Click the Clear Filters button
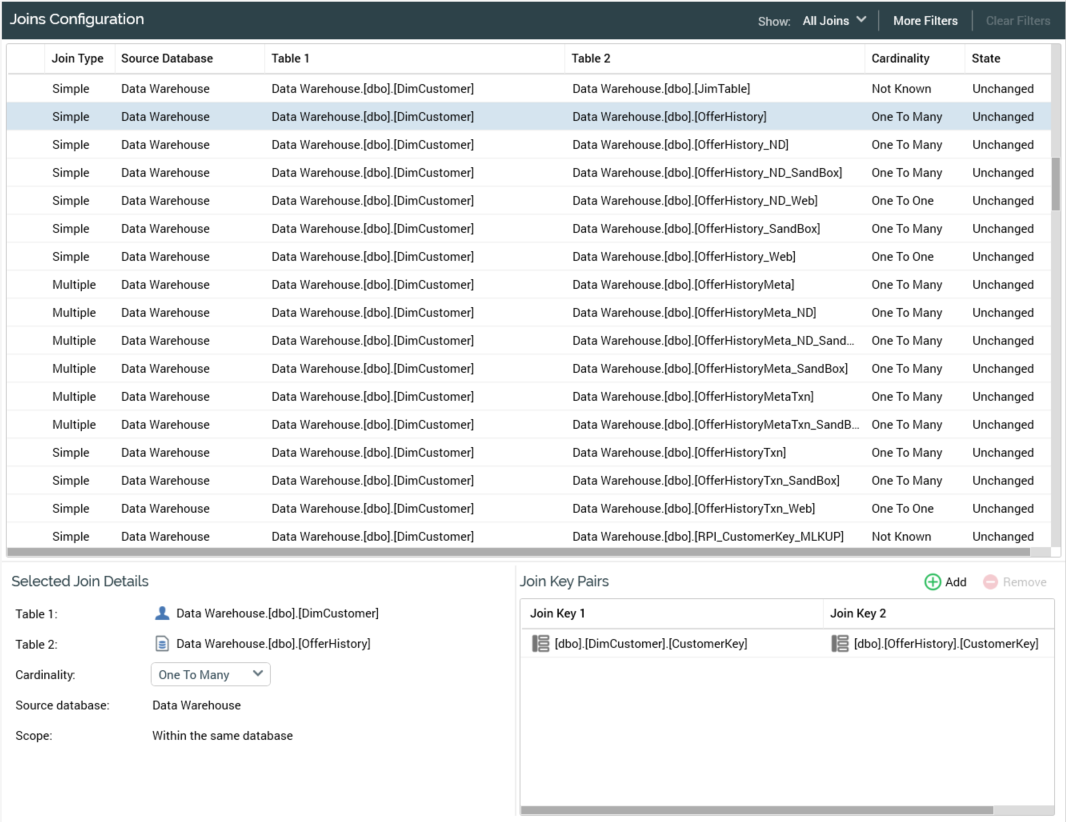1066x822 pixels. (x=1017, y=21)
